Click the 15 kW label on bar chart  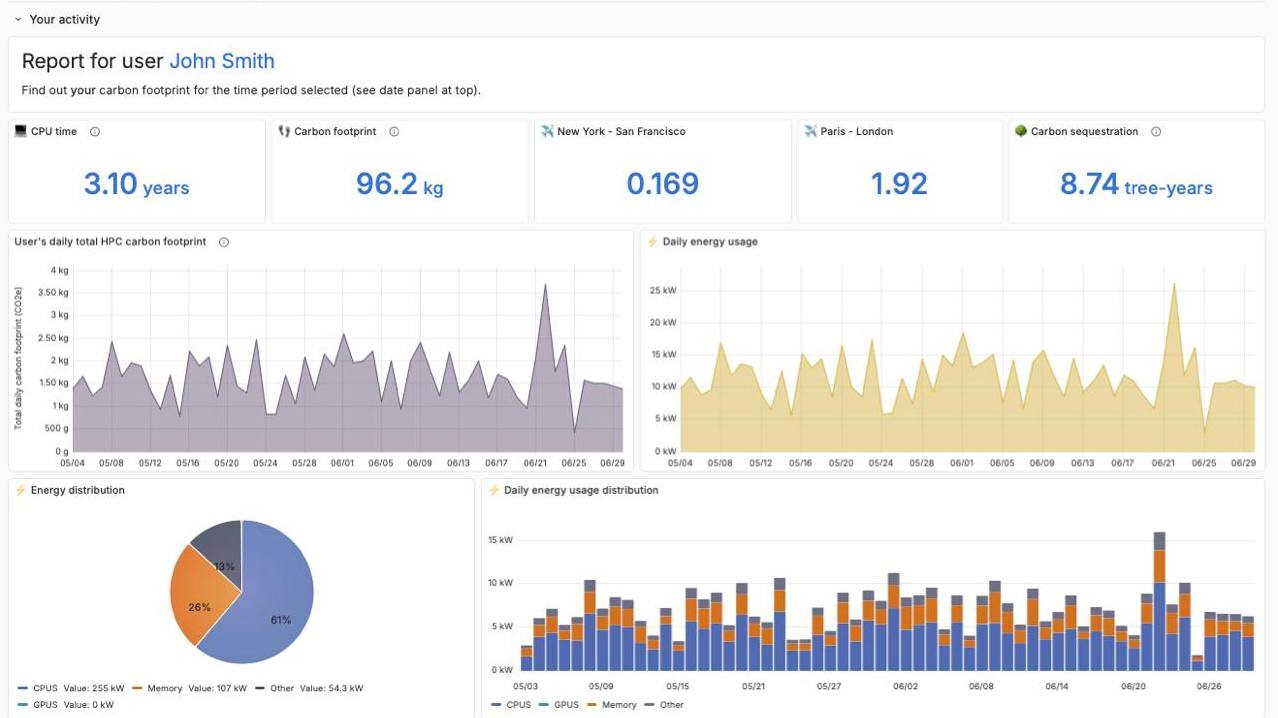tap(500, 540)
